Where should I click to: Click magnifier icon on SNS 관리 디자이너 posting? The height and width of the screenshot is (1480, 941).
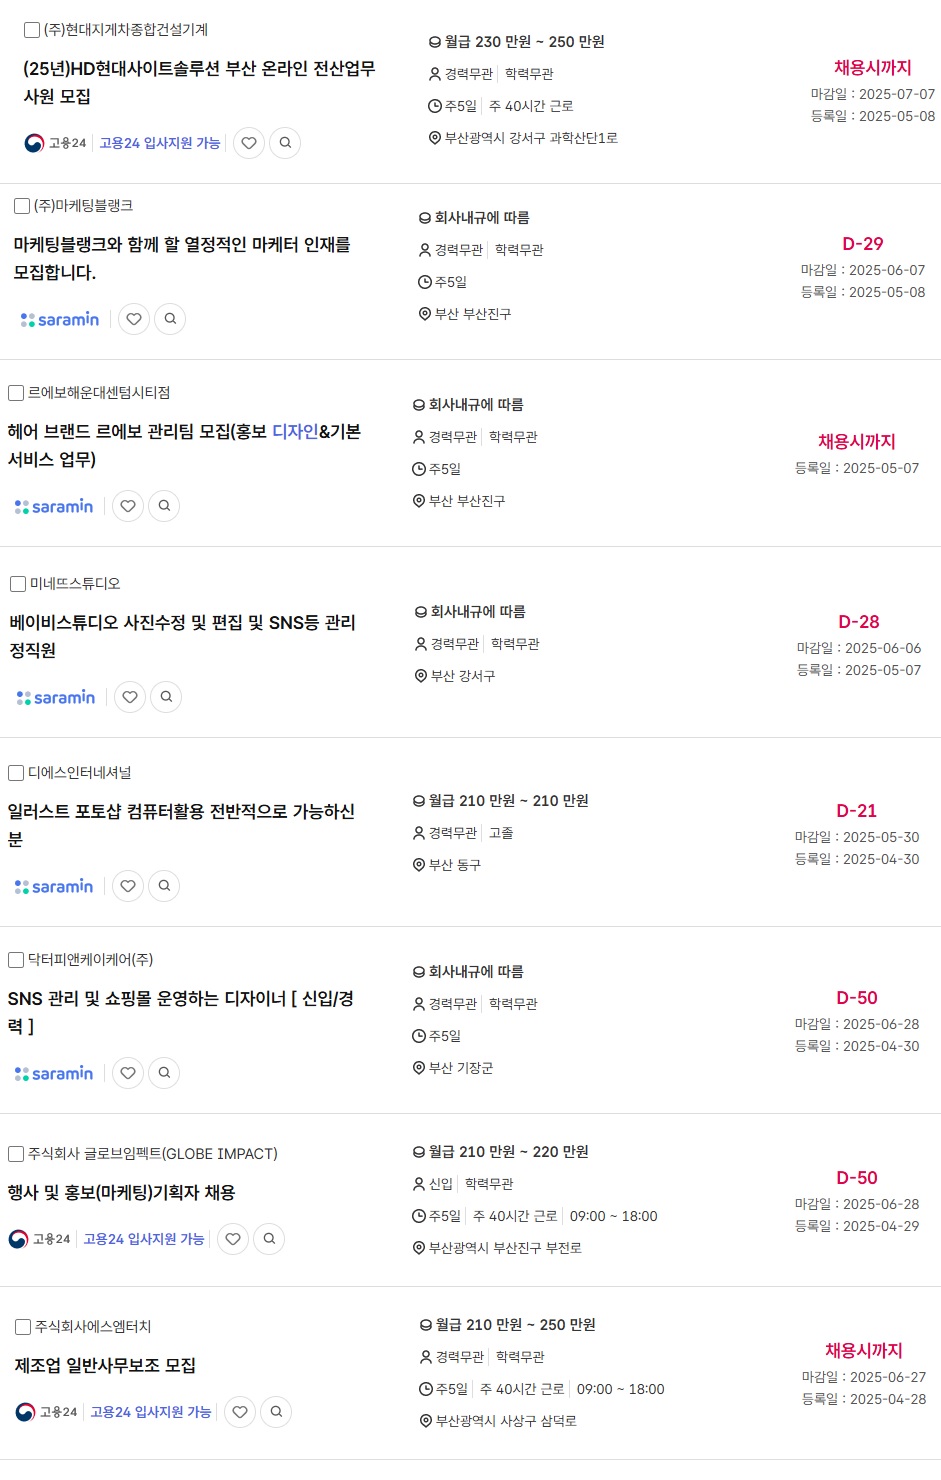tap(164, 1073)
